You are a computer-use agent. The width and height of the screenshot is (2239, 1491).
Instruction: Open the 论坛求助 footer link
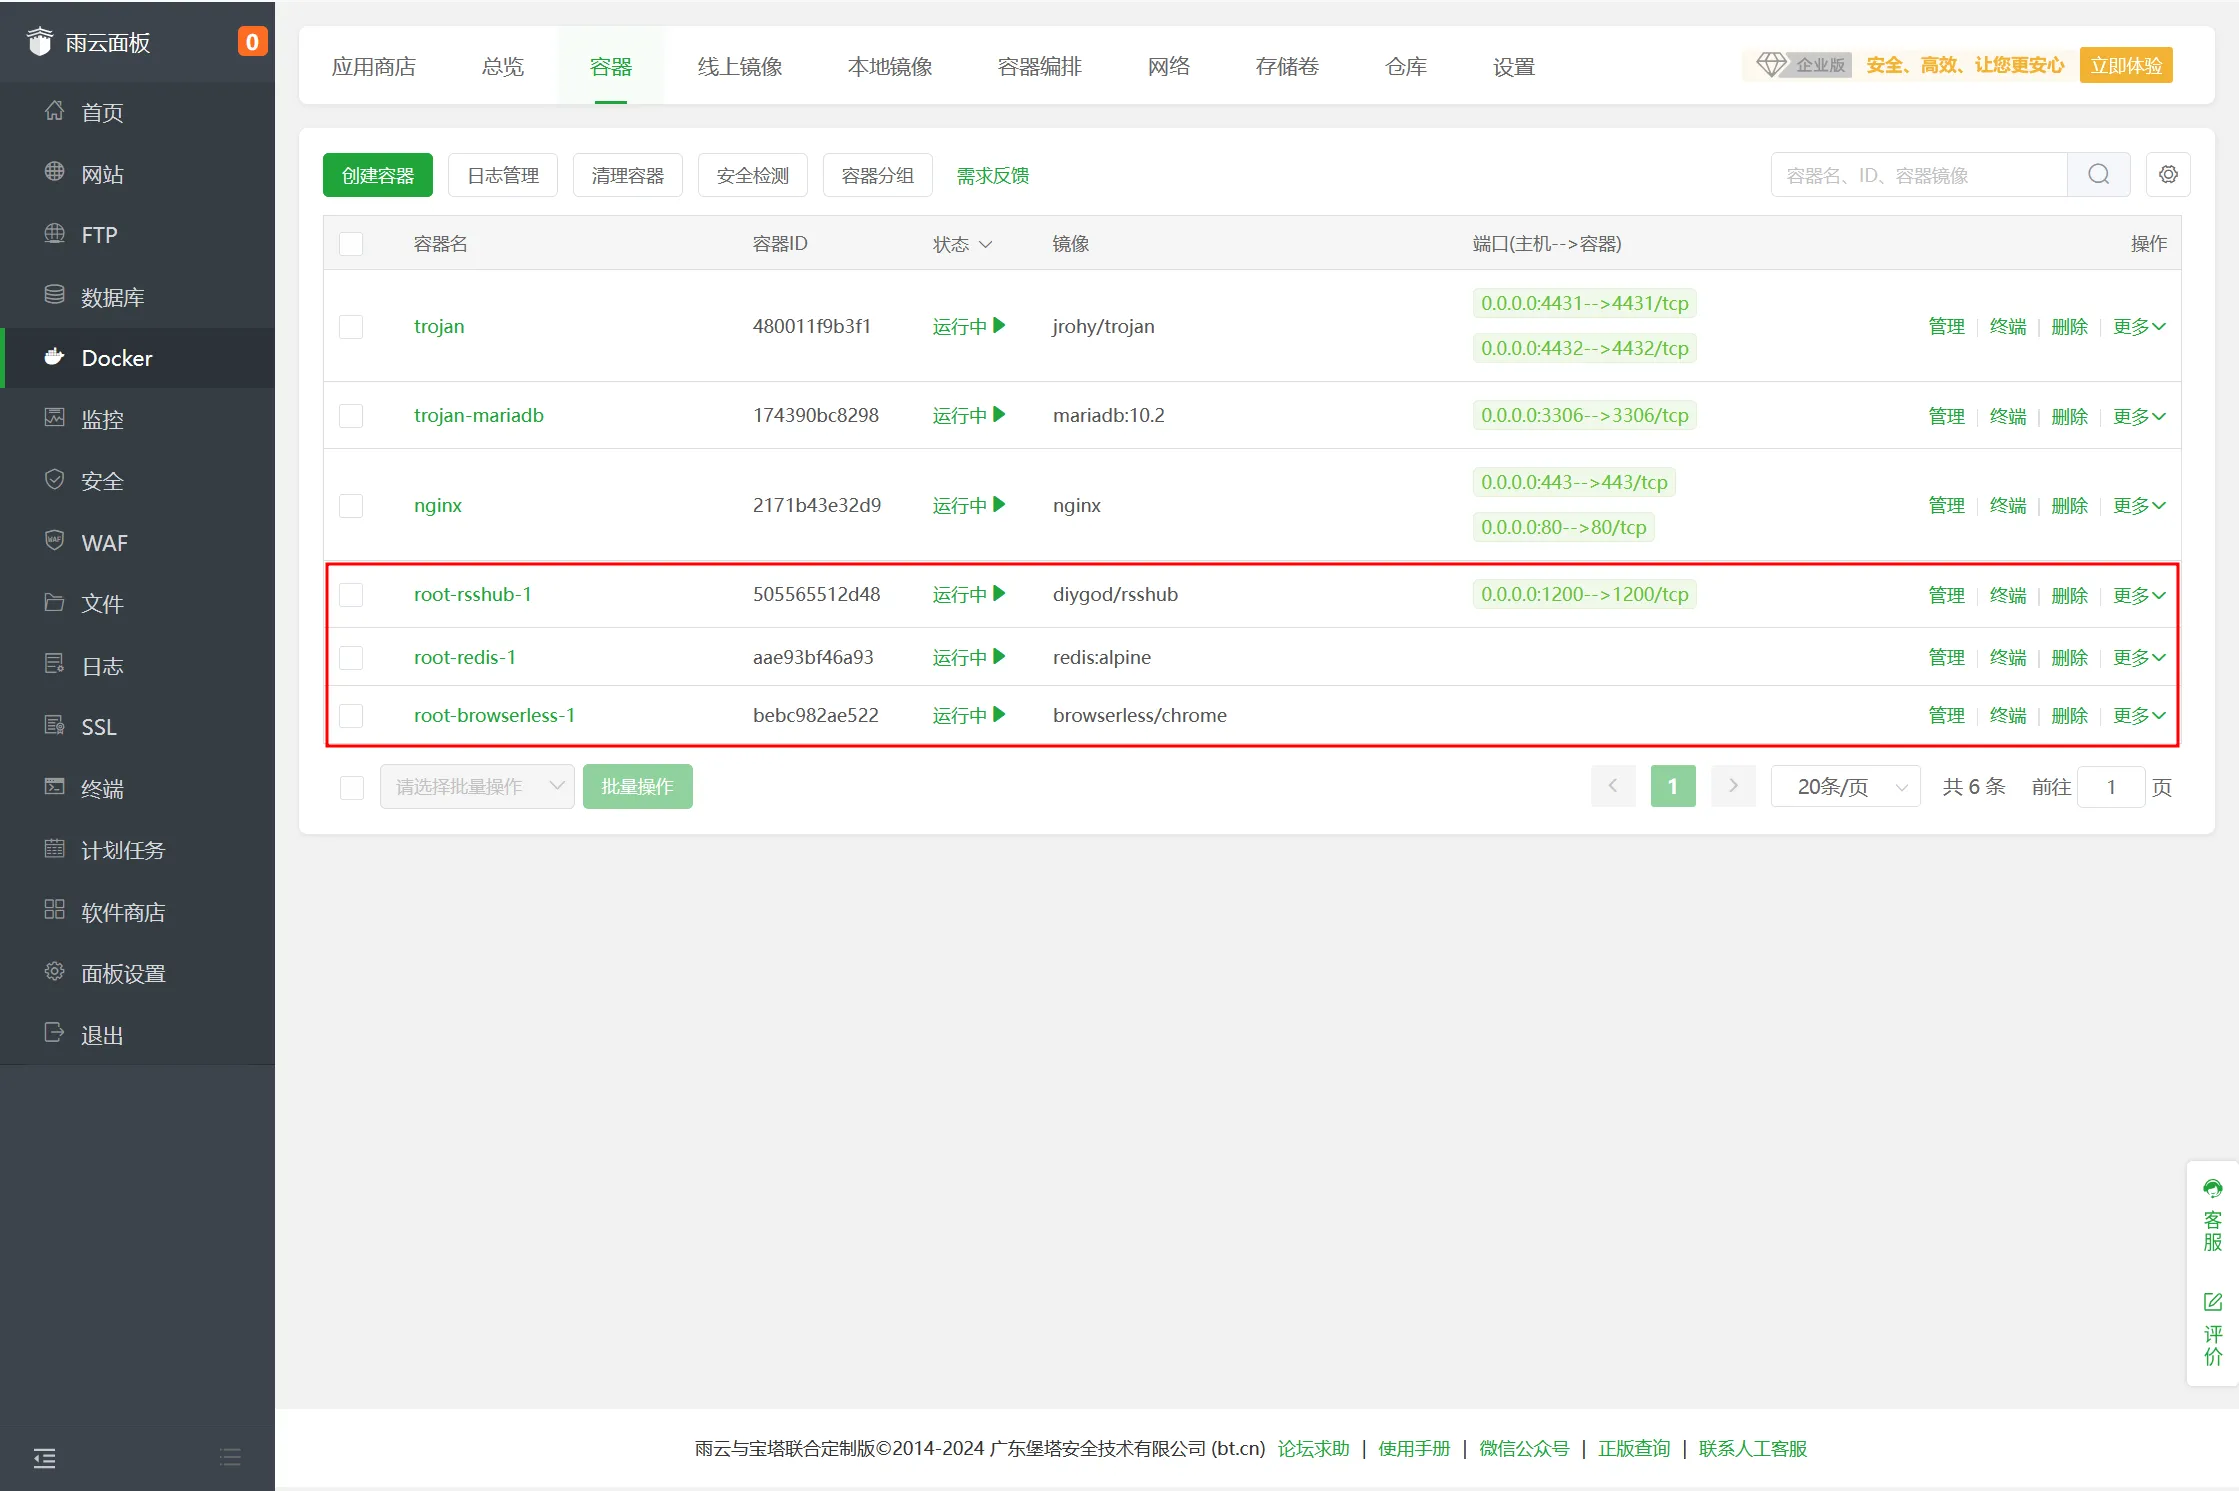(x=1313, y=1449)
